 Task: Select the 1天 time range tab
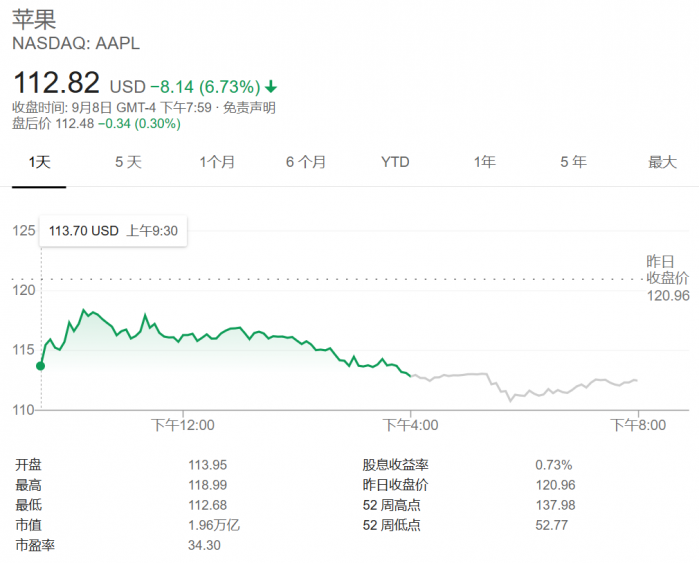coord(39,162)
